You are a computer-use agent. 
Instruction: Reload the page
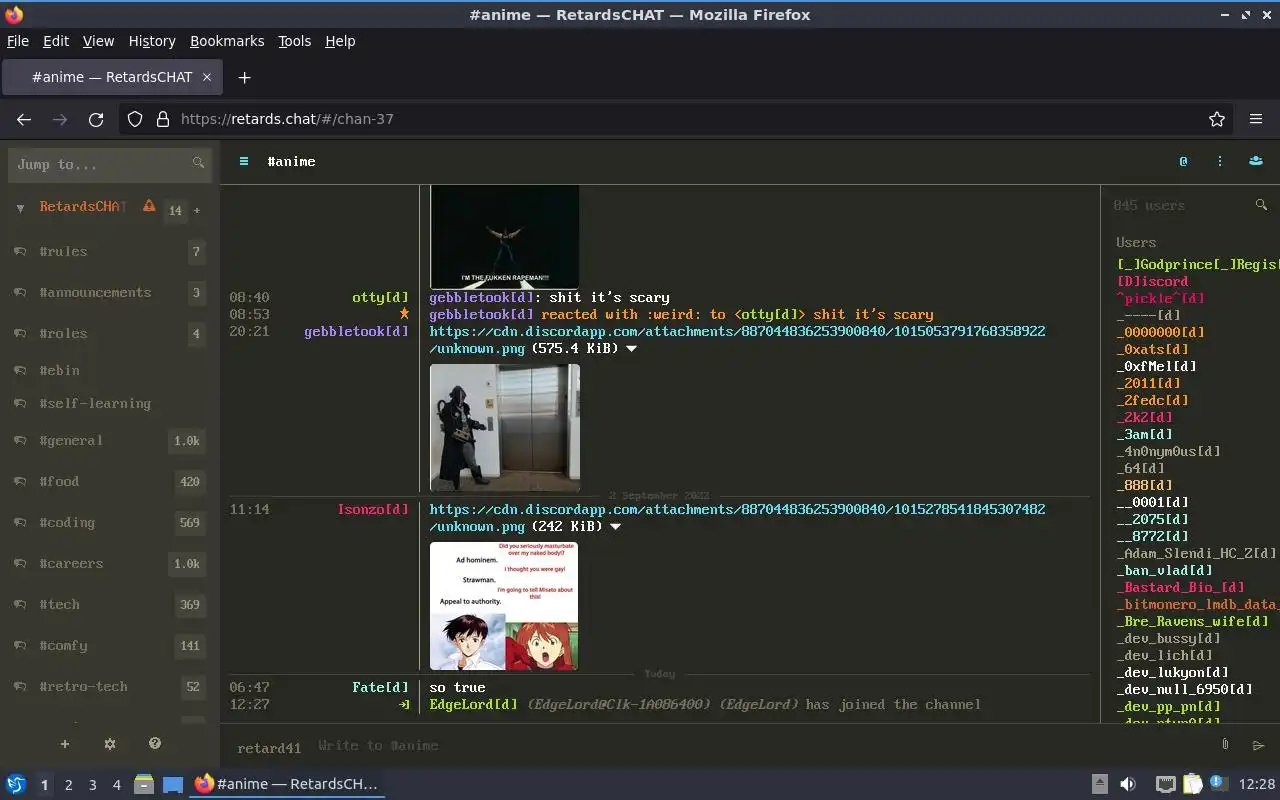pos(96,119)
